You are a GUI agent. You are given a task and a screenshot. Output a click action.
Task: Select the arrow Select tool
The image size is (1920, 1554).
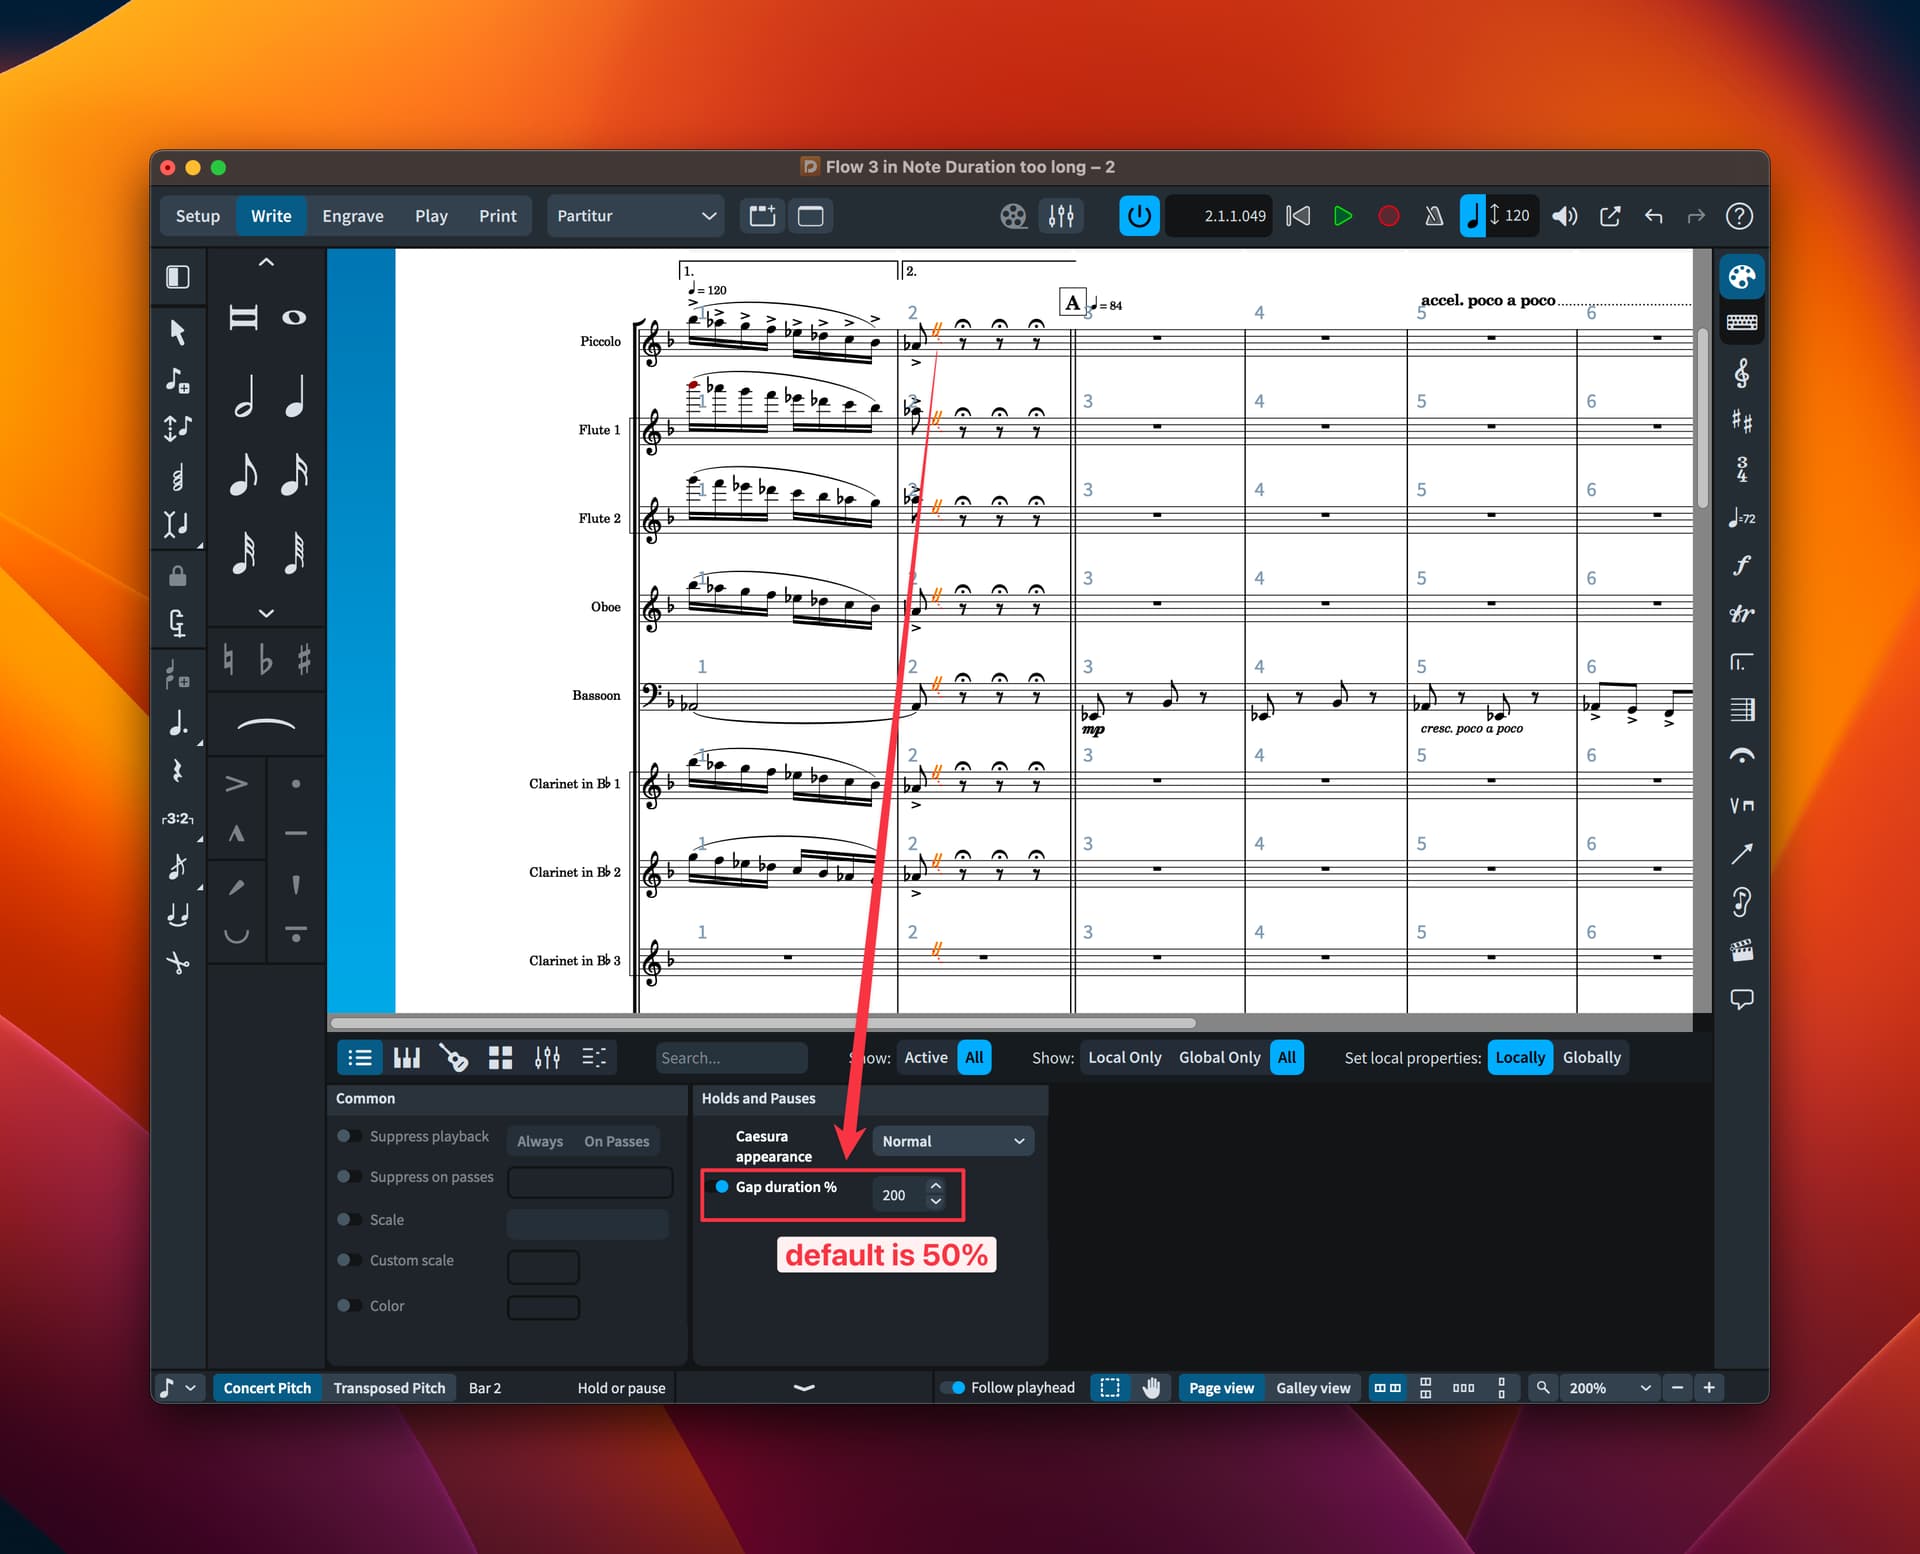(178, 332)
